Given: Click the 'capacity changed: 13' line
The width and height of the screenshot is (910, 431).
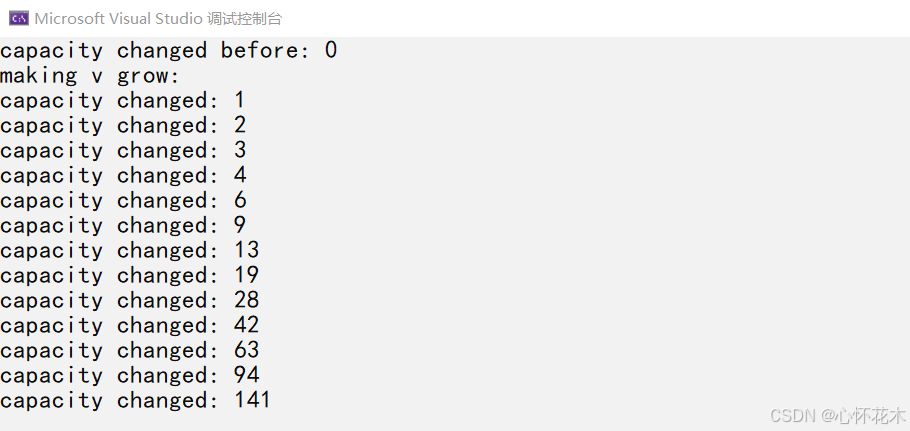Looking at the screenshot, I should [x=129, y=251].
